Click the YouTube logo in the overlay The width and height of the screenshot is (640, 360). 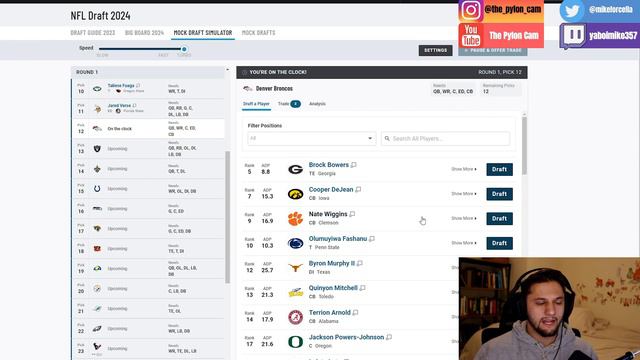coord(471,36)
